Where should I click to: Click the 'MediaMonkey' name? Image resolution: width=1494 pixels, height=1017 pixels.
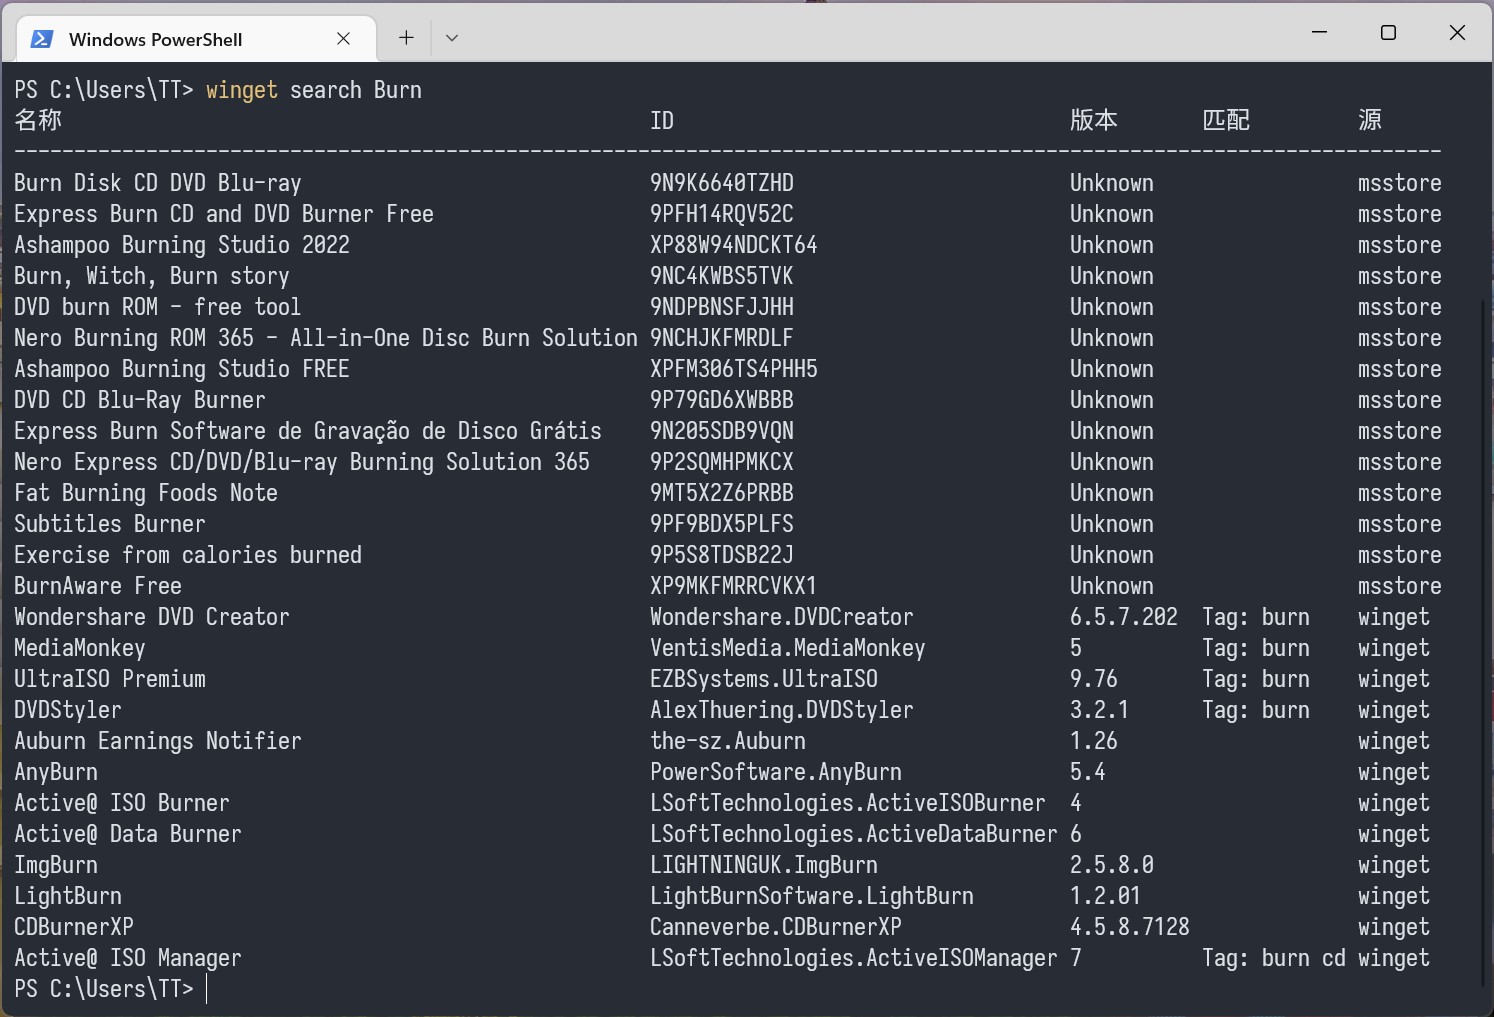(x=80, y=648)
